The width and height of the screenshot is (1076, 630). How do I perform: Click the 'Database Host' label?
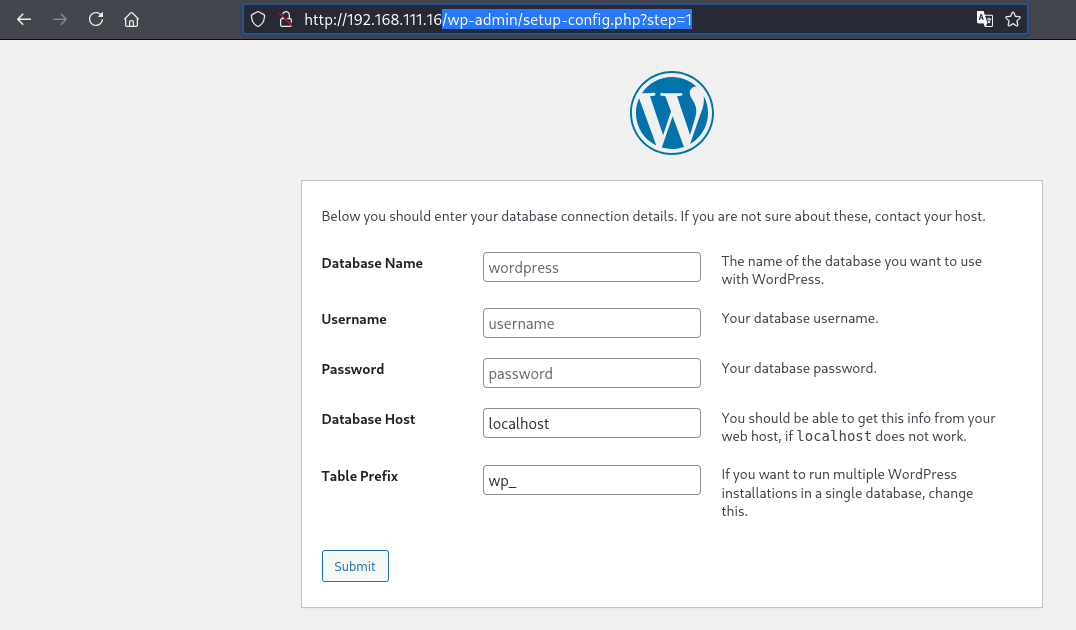pos(369,419)
